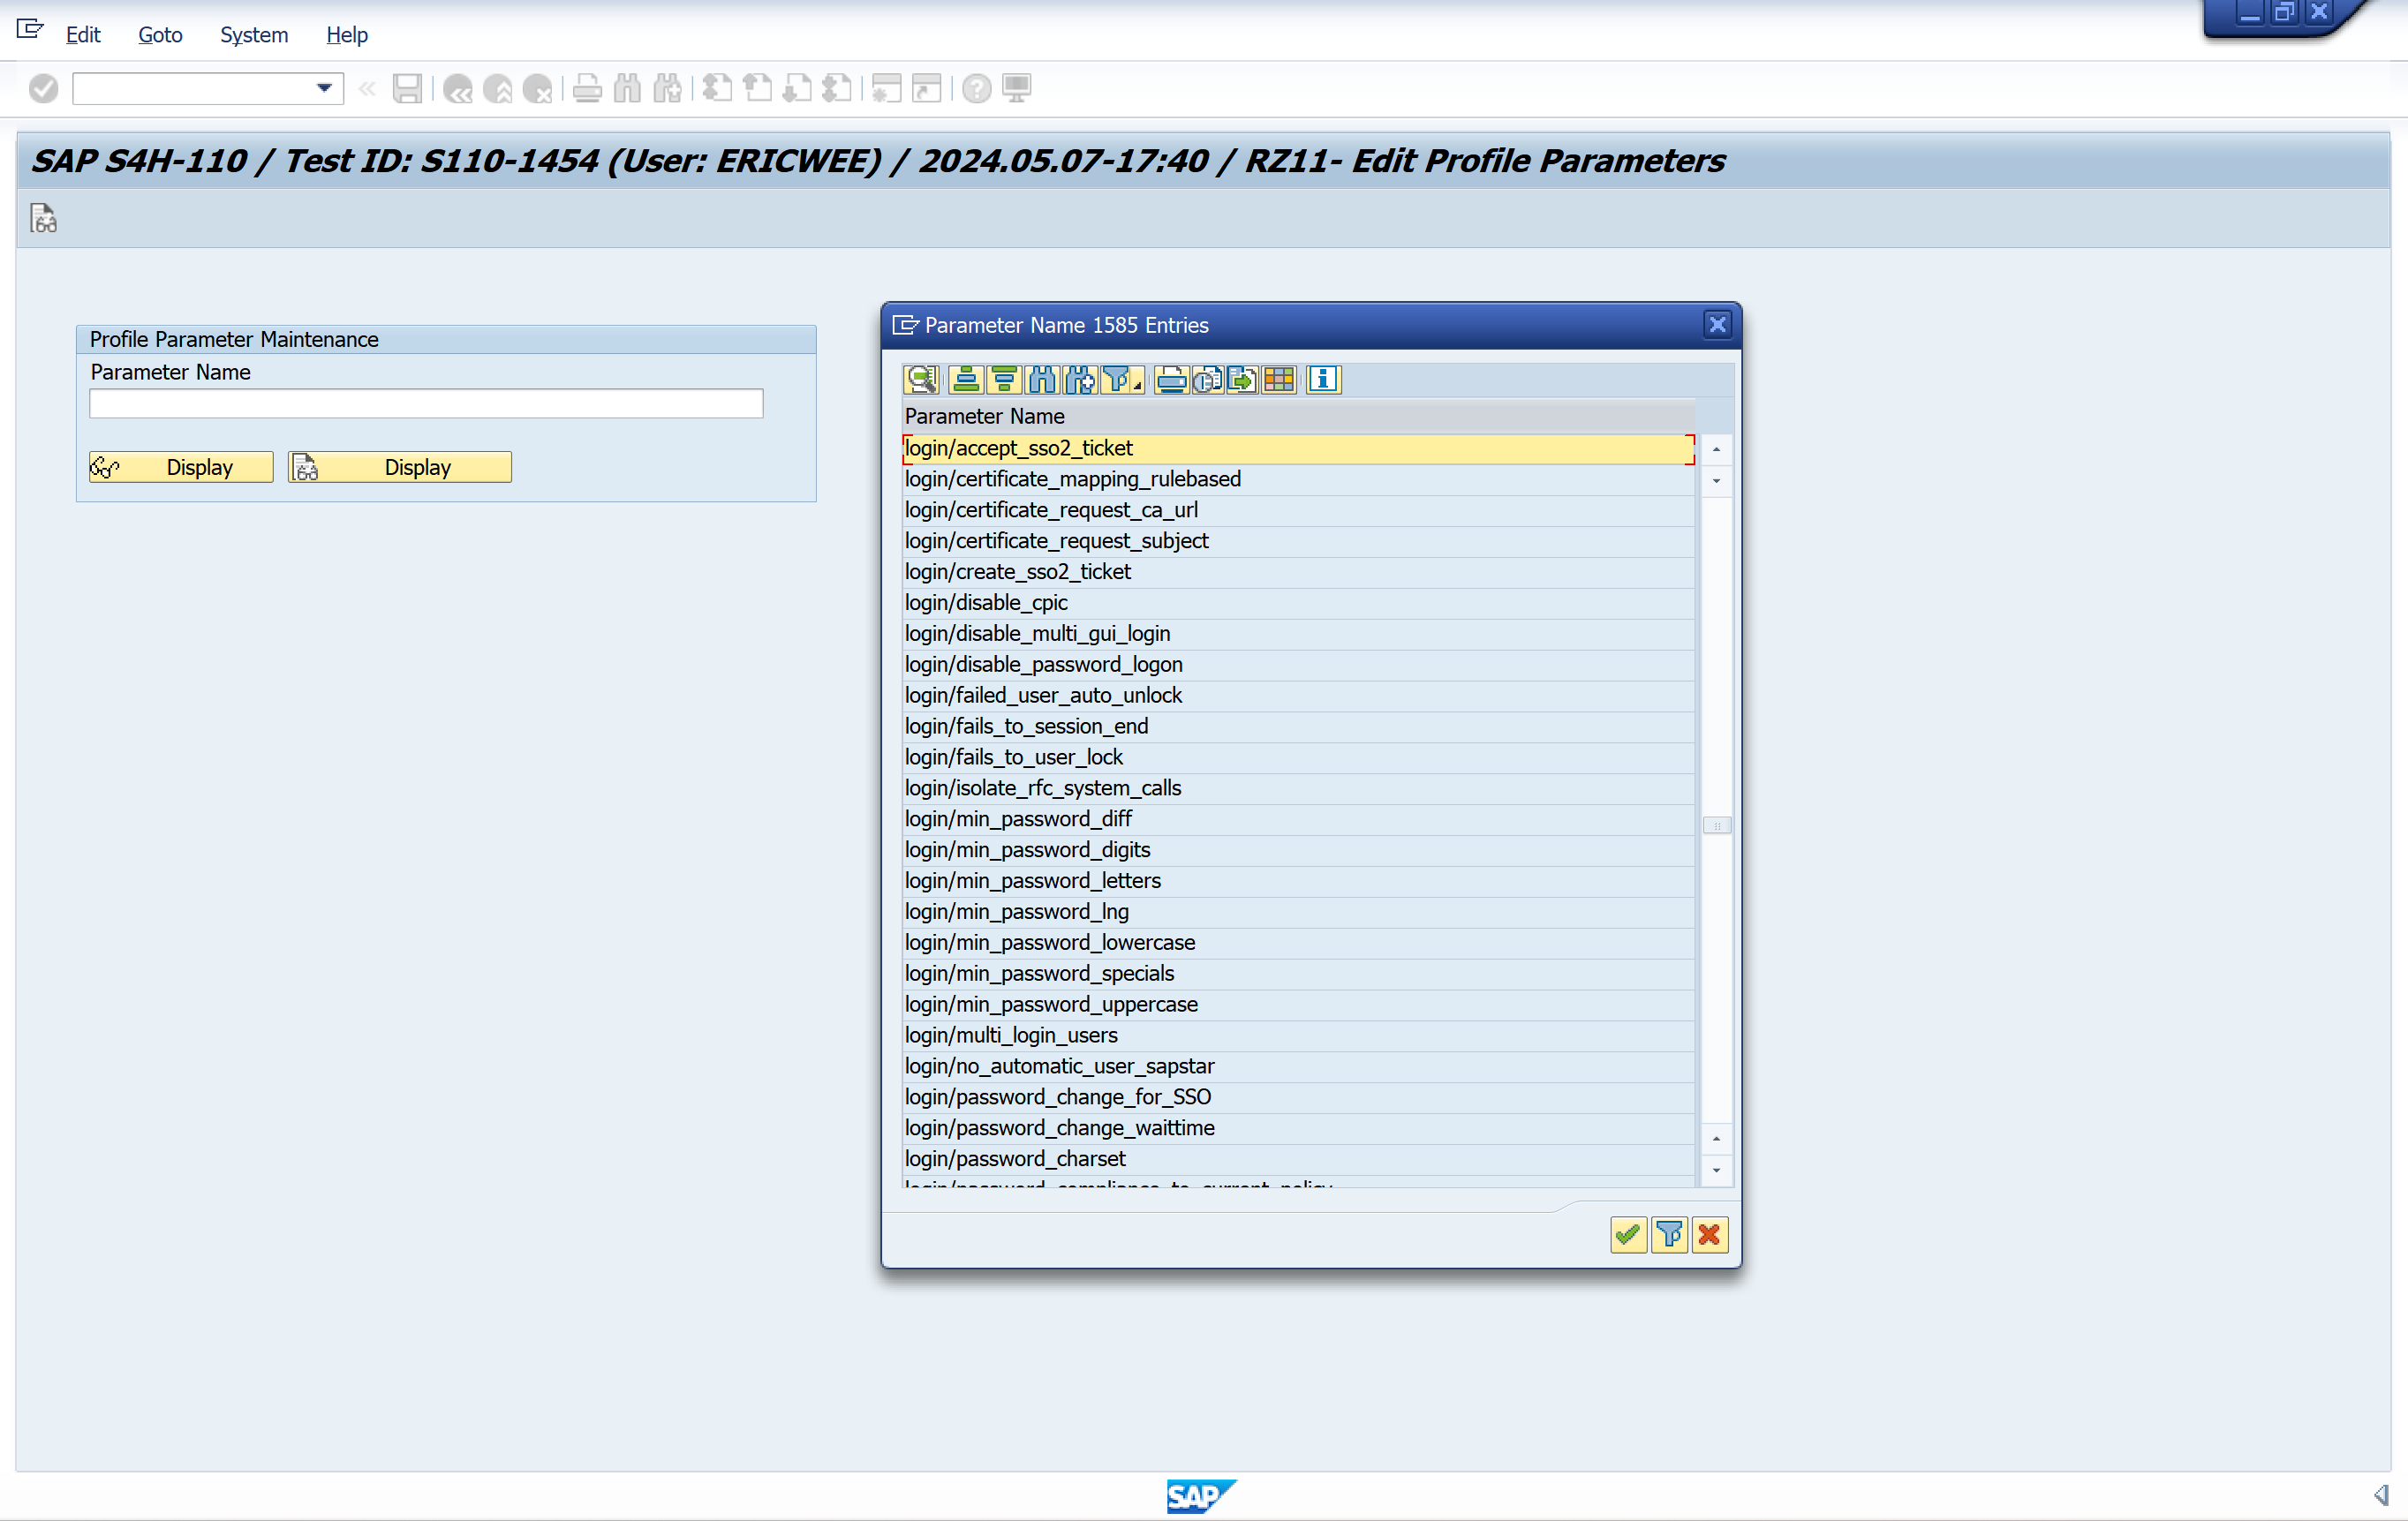Image resolution: width=2408 pixels, height=1521 pixels.
Task: Print the parameter name list
Action: pyautogui.click(x=1170, y=379)
